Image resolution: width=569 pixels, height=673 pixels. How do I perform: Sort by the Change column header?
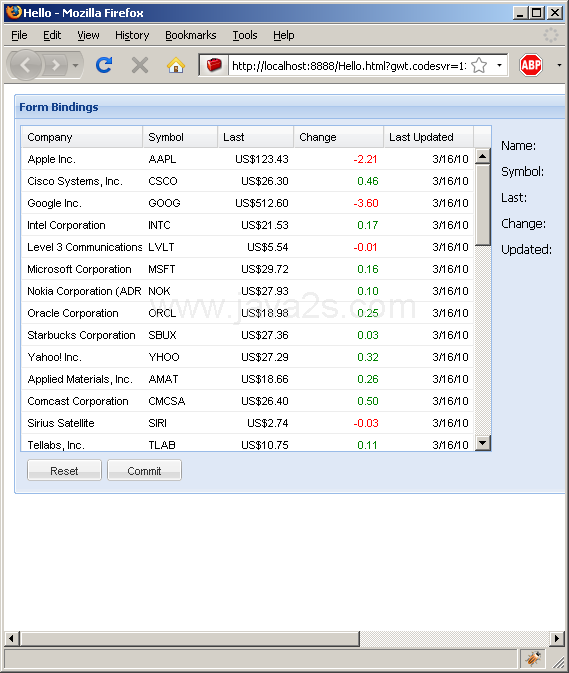339,137
